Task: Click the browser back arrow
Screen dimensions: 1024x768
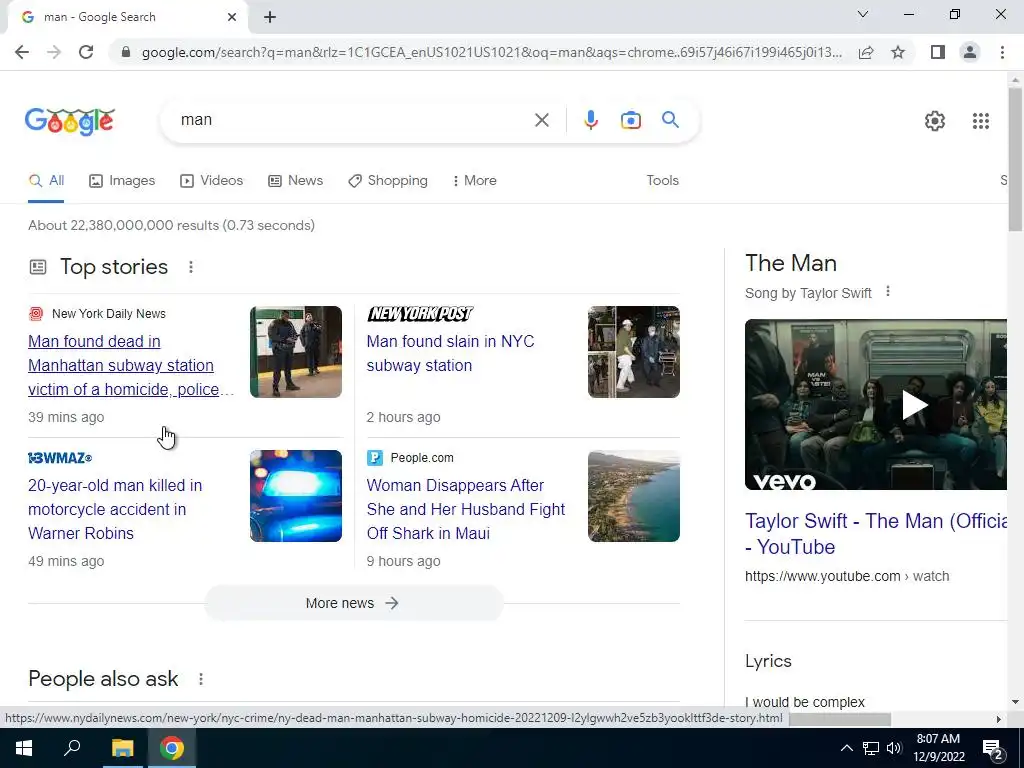Action: coord(22,52)
